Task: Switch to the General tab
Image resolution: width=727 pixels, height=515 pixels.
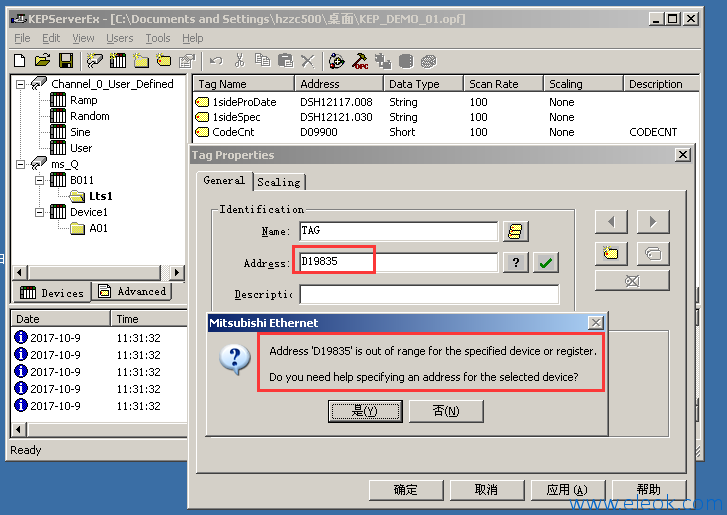Action: click(224, 180)
